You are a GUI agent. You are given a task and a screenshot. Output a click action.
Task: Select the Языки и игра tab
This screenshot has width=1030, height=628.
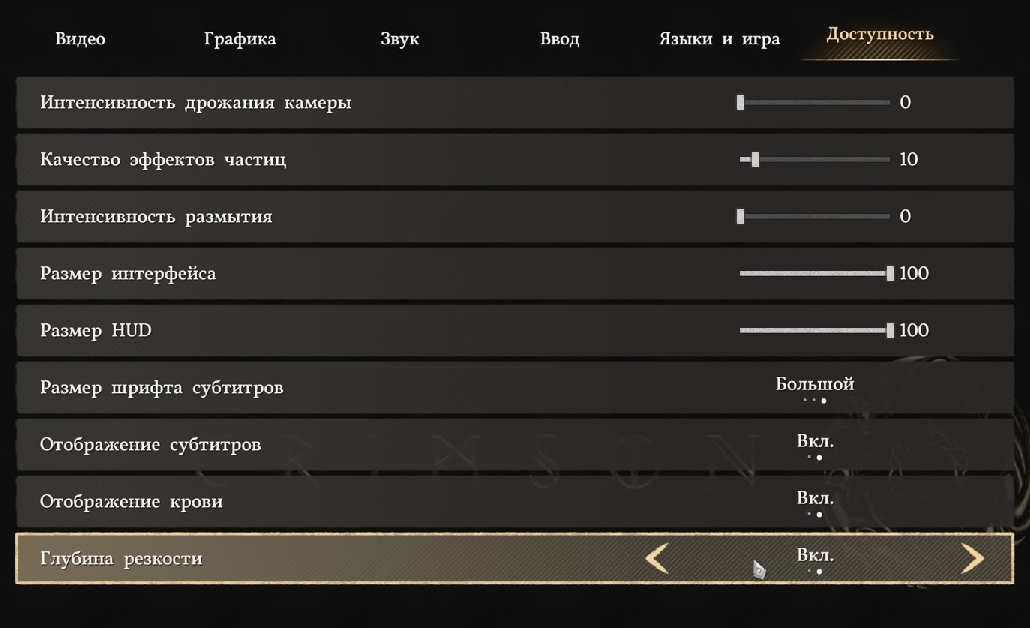point(720,39)
